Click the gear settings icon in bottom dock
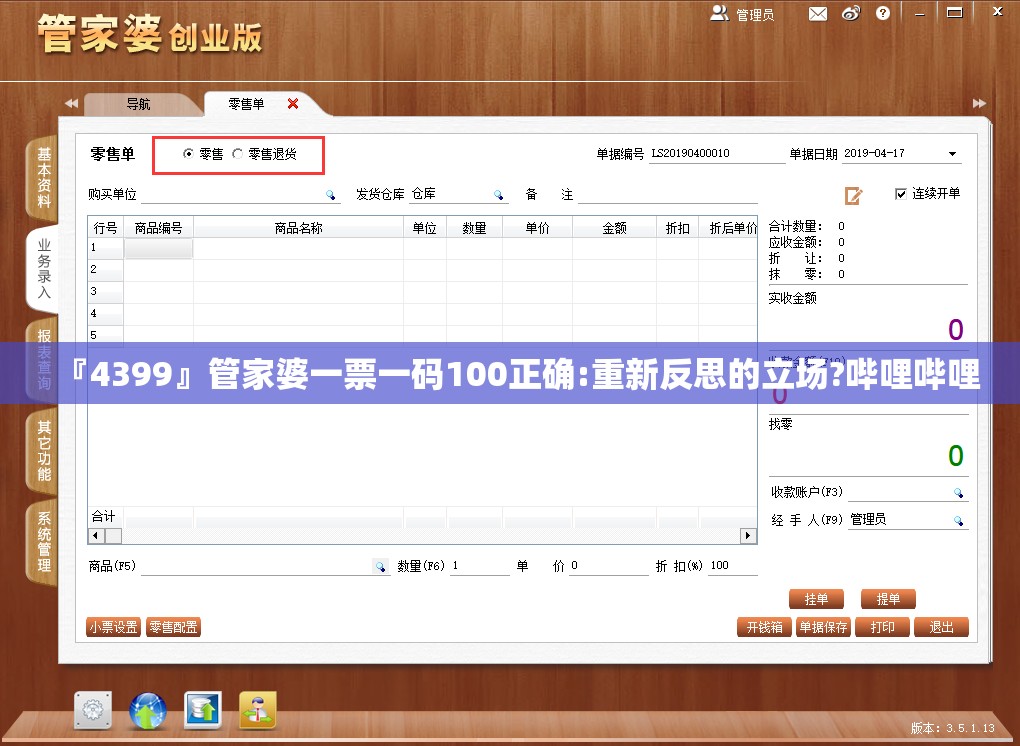1020x746 pixels. coord(93,711)
